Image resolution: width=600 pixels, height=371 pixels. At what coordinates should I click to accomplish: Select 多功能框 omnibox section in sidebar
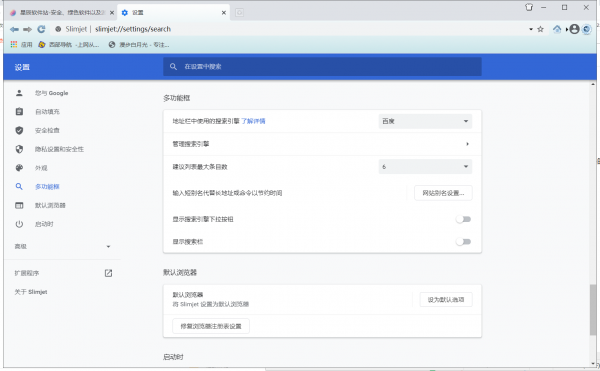click(x=47, y=187)
